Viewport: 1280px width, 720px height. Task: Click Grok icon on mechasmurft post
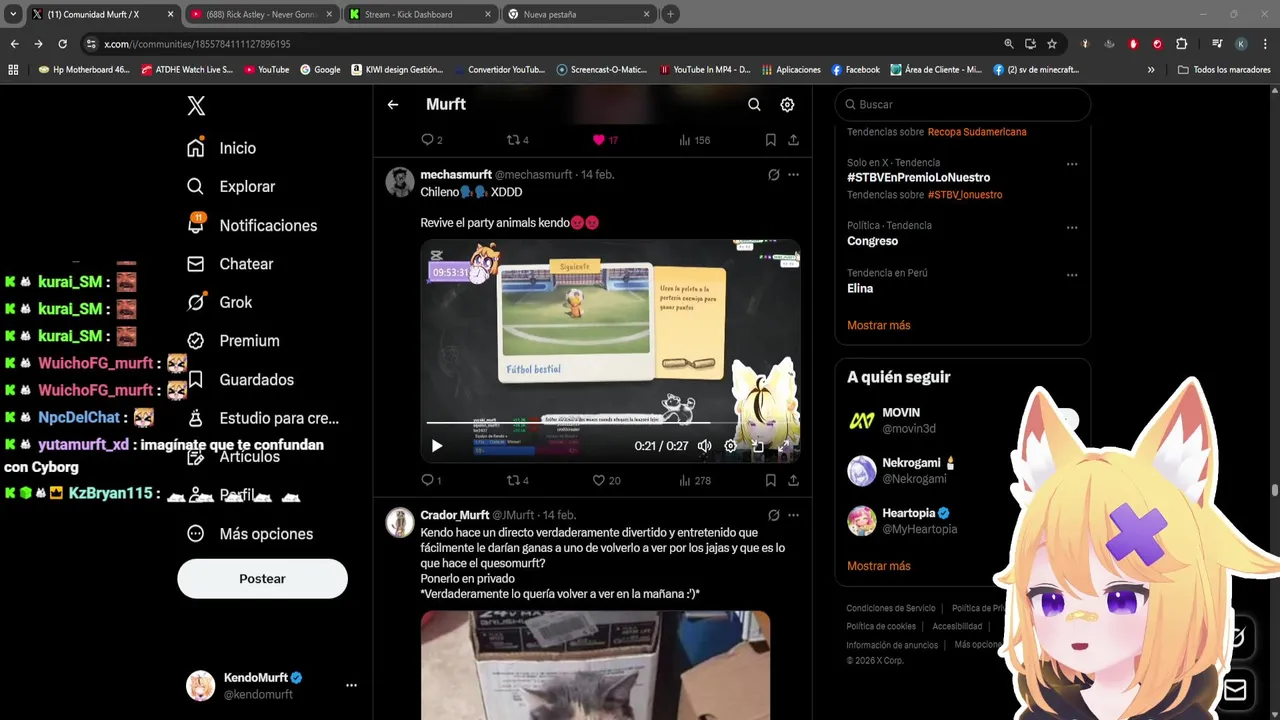pos(773,174)
